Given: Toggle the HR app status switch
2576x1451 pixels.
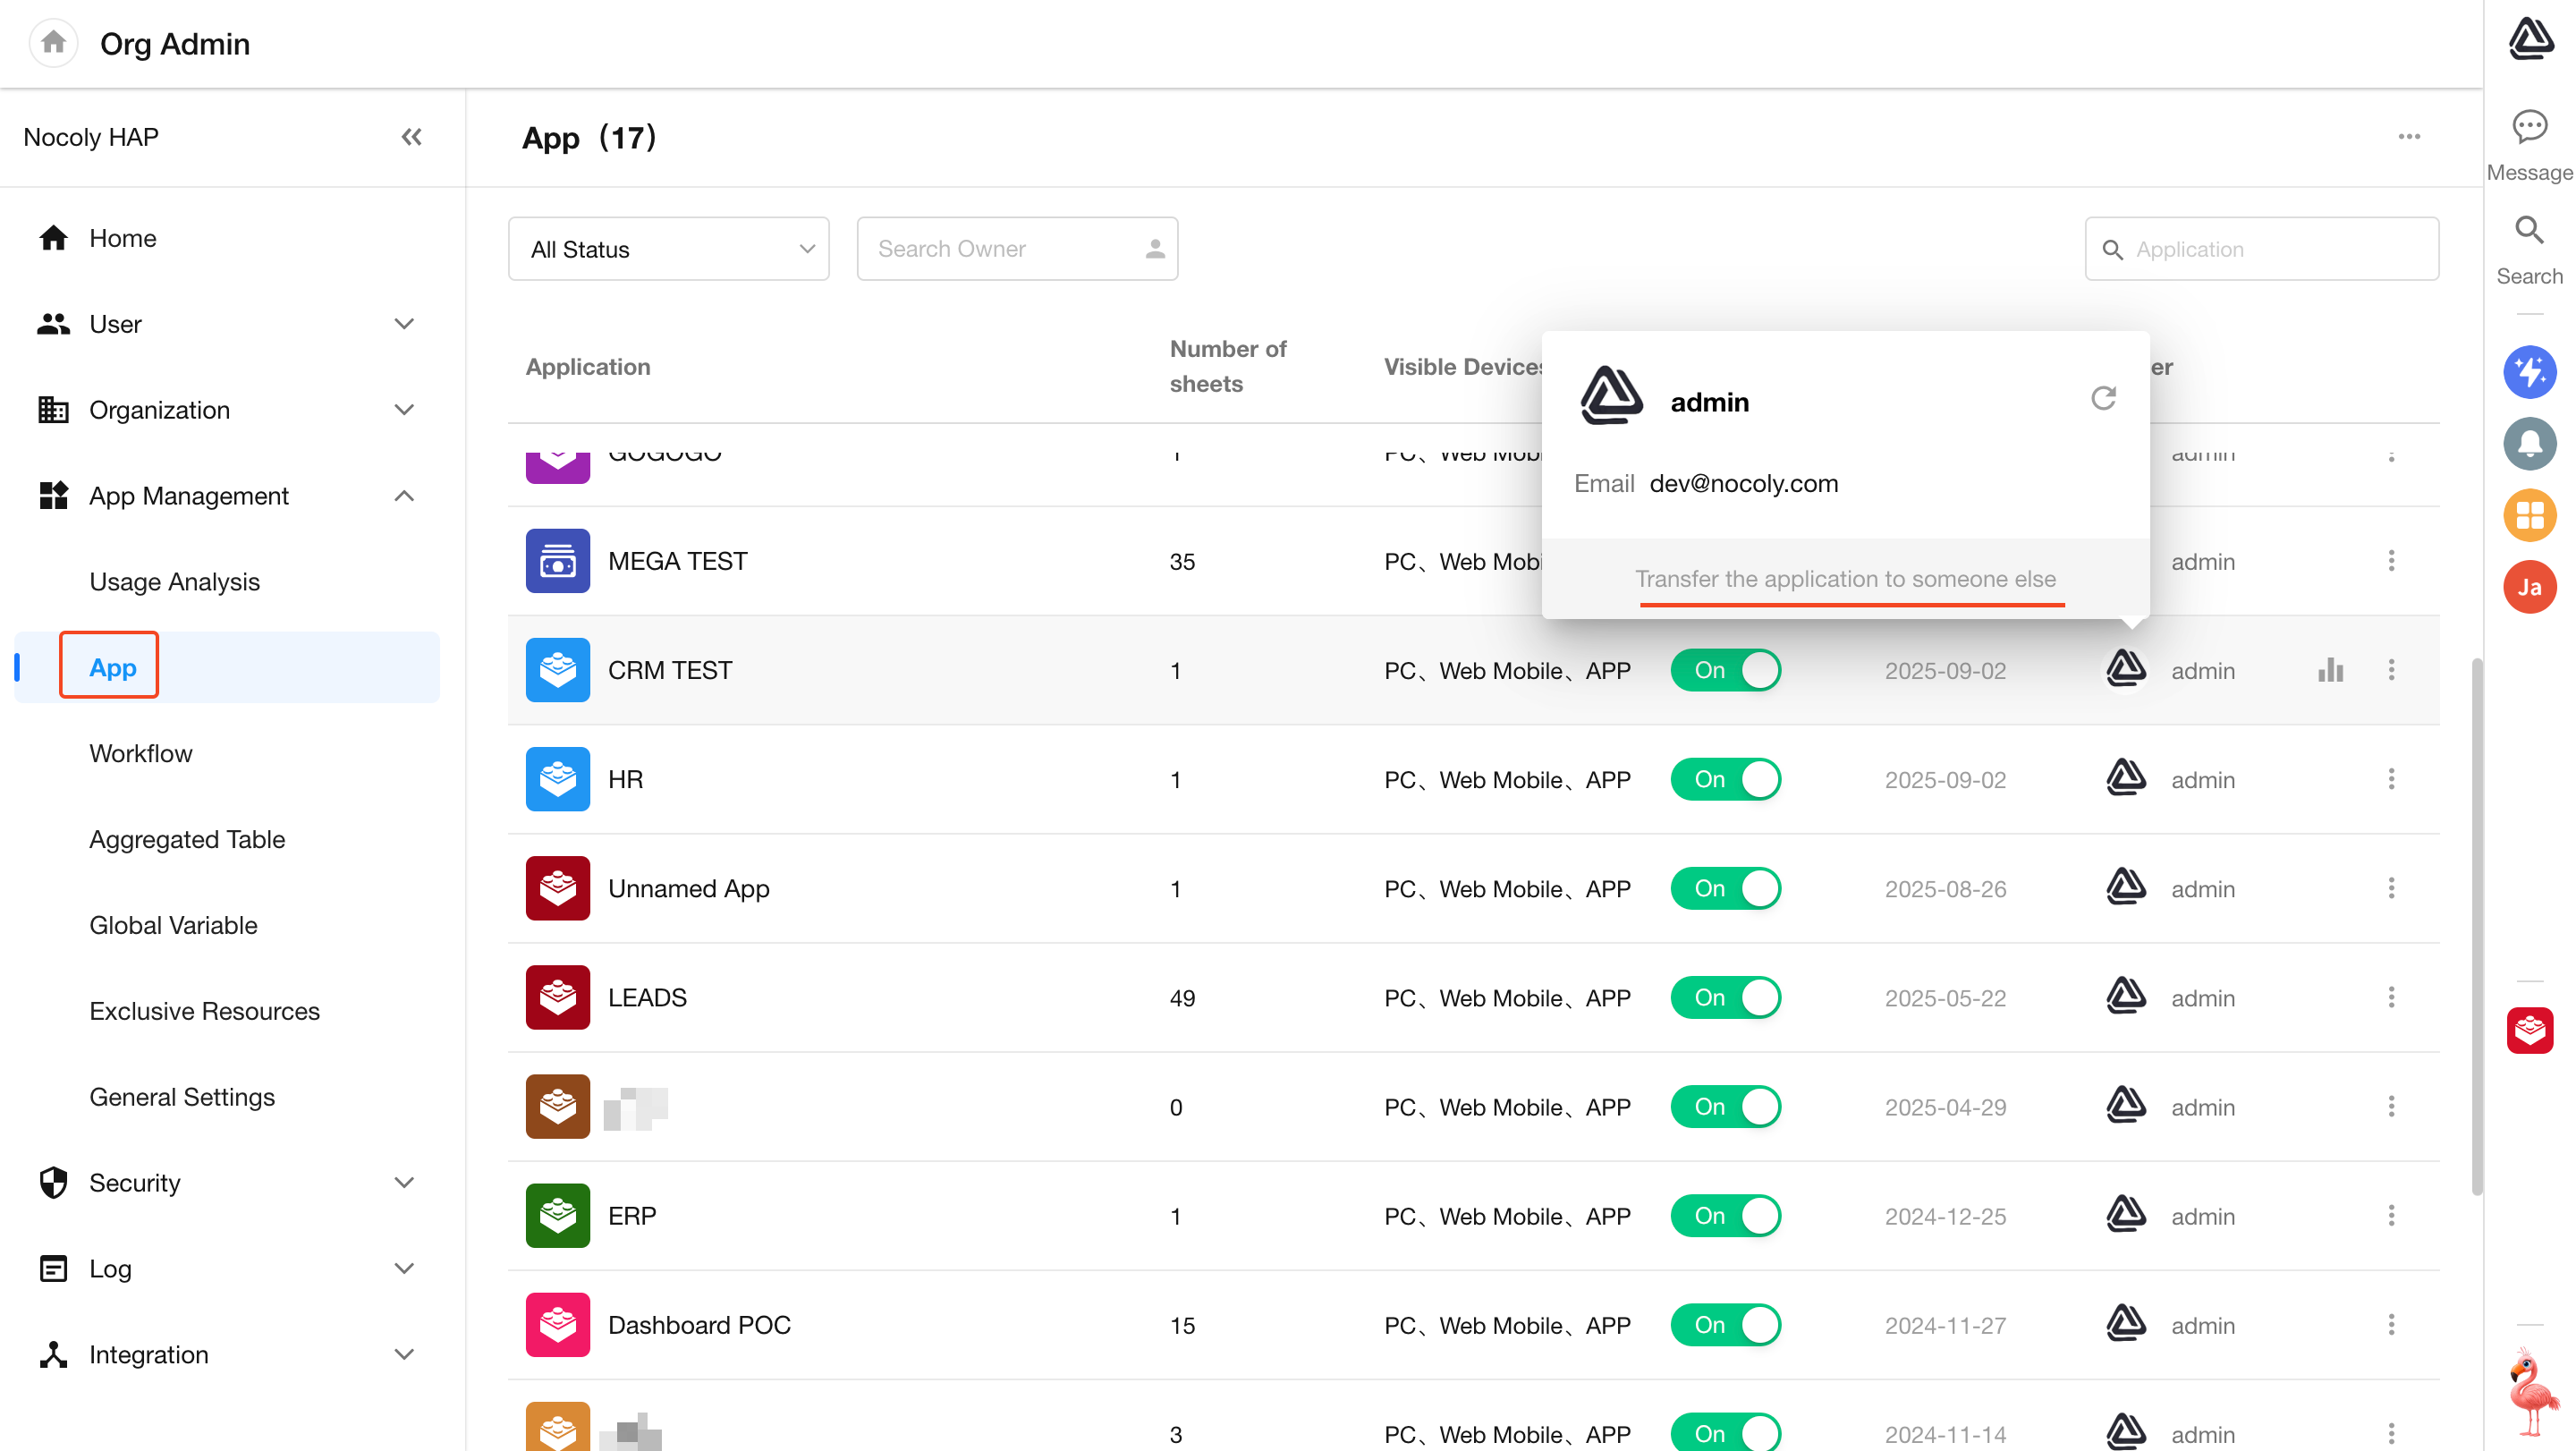Looking at the screenshot, I should pos(1725,779).
